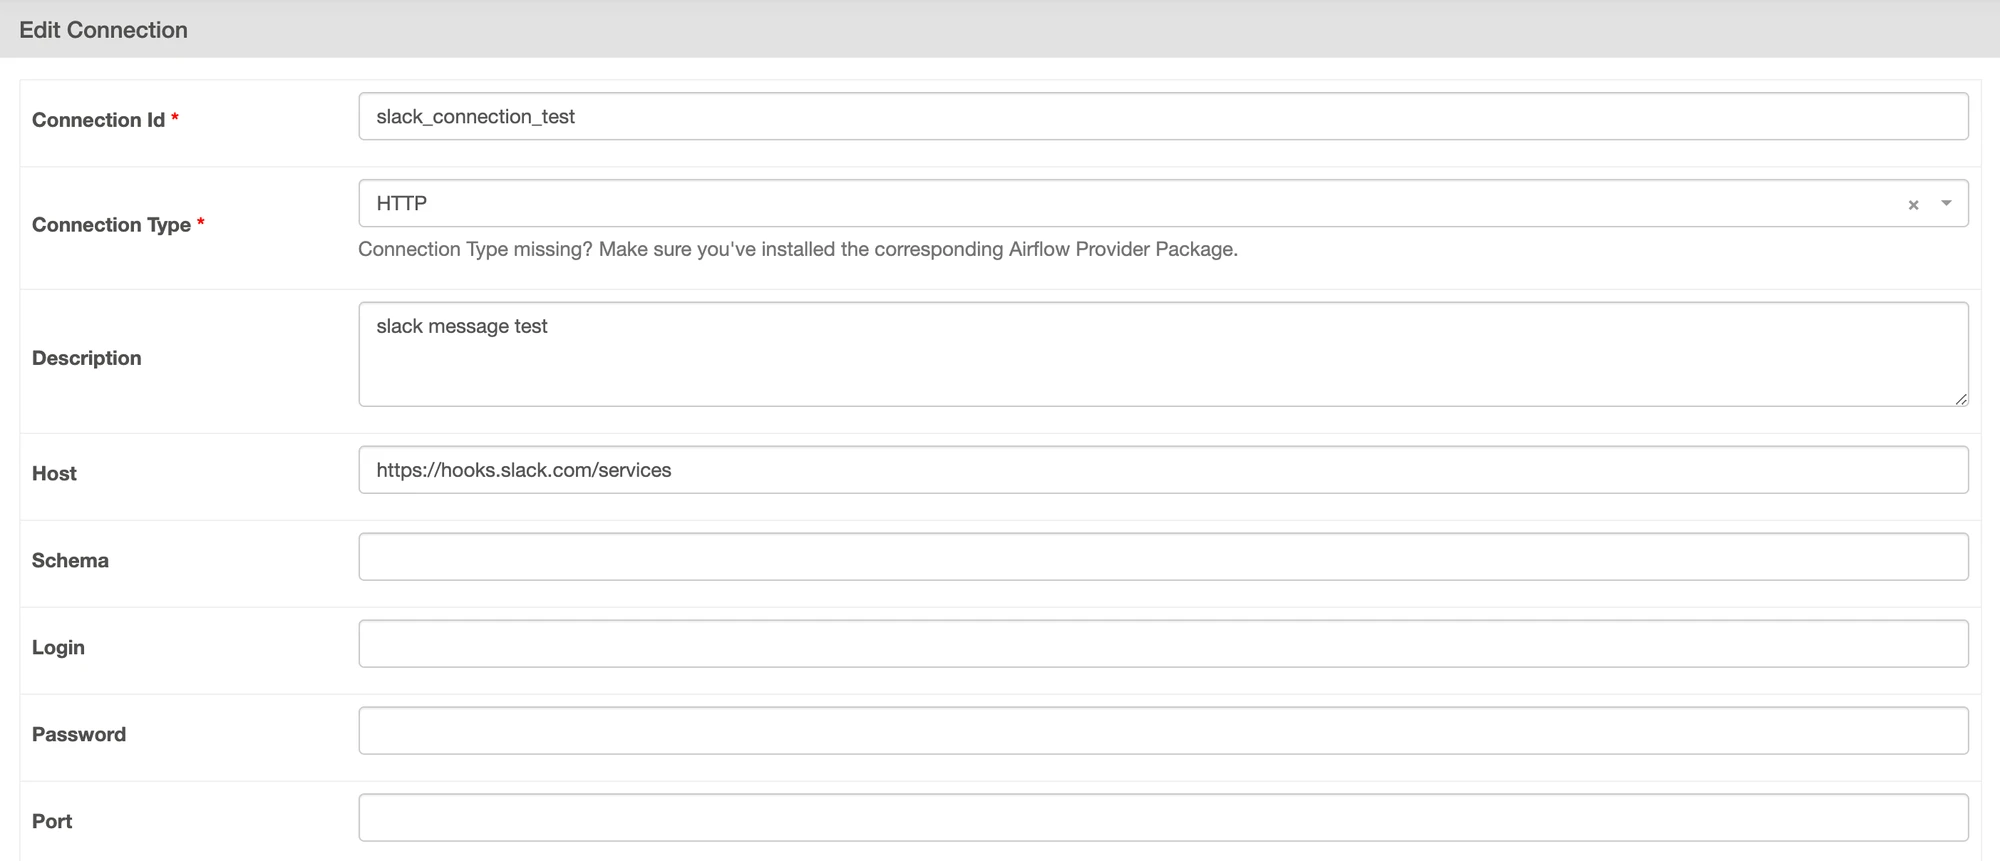
Task: Click the Login label
Action: (x=58, y=648)
